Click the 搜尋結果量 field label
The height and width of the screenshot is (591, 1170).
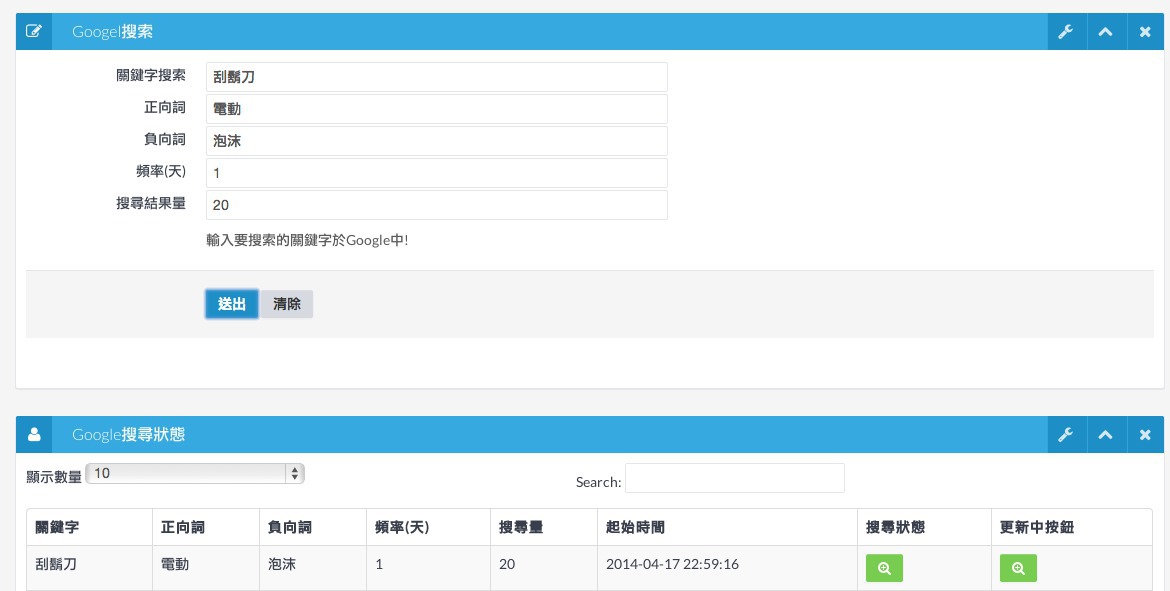(151, 203)
